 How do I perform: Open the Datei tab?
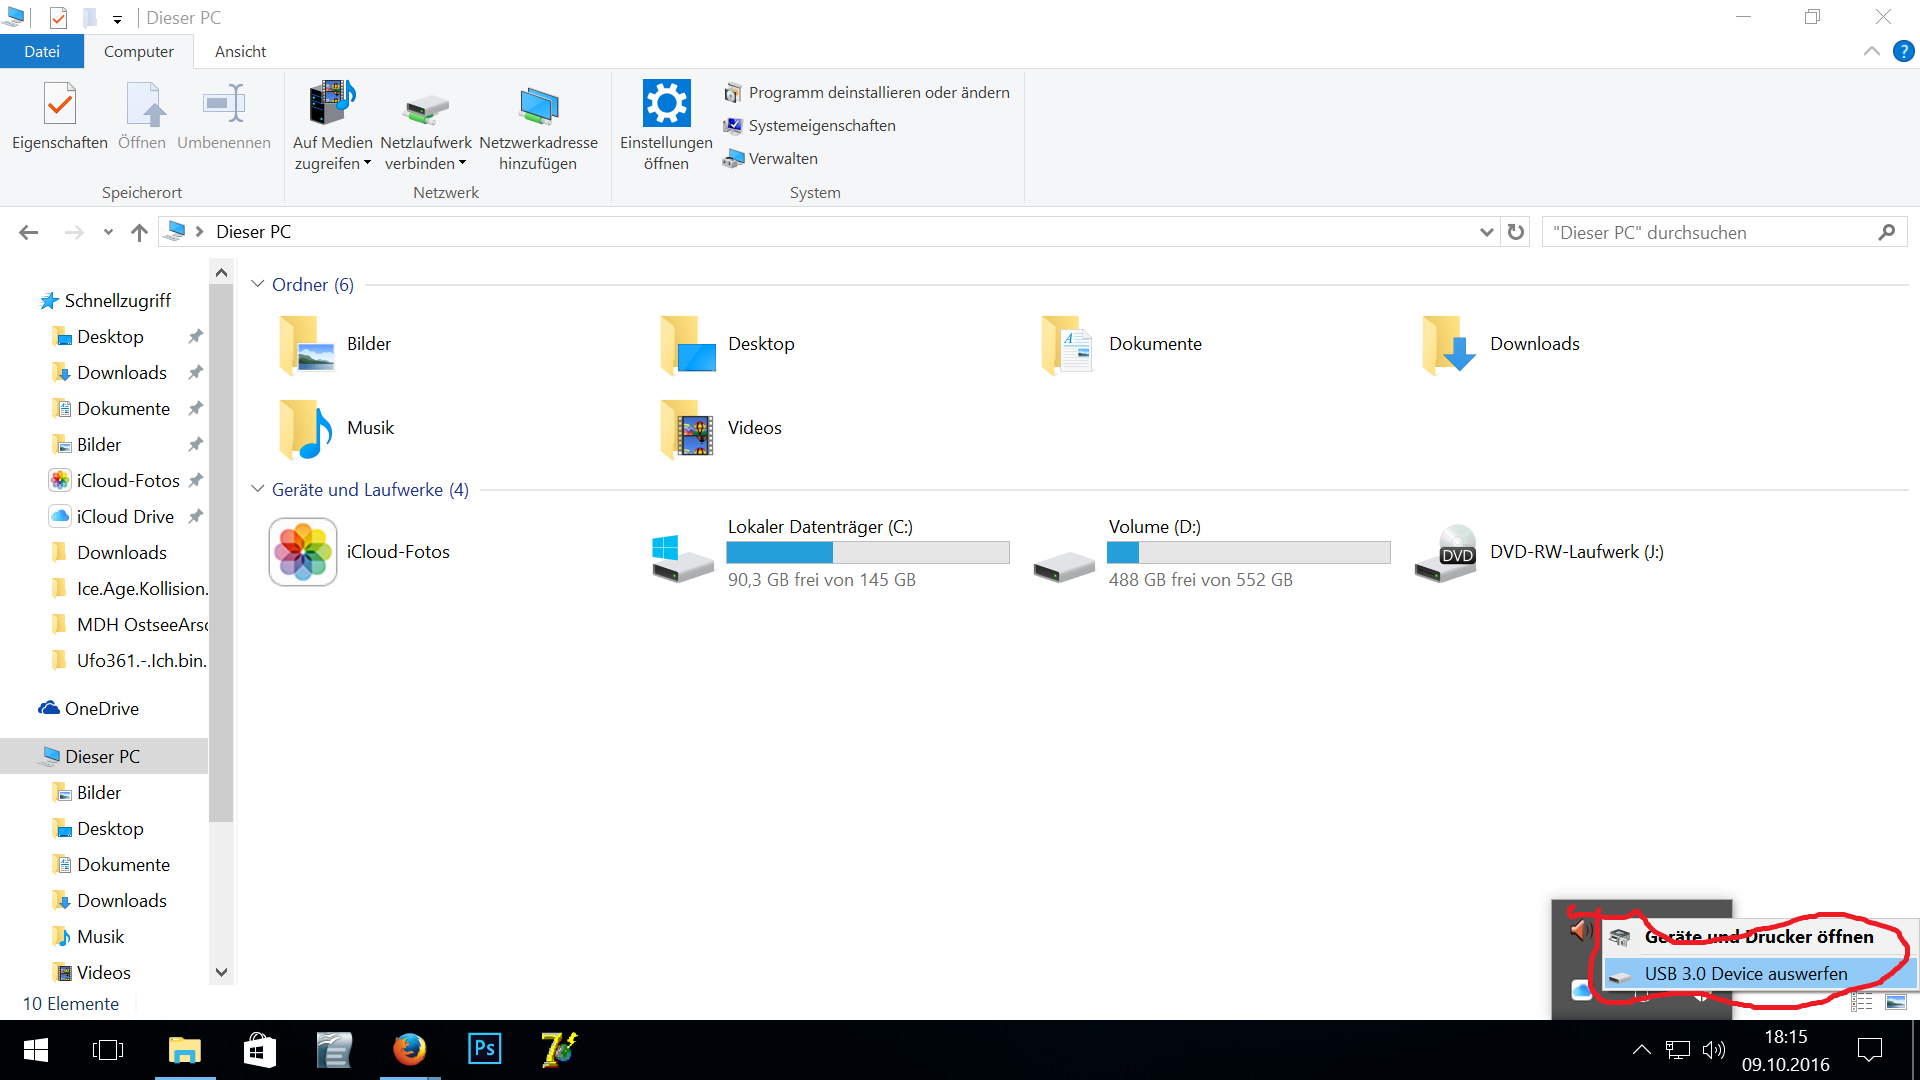click(42, 51)
